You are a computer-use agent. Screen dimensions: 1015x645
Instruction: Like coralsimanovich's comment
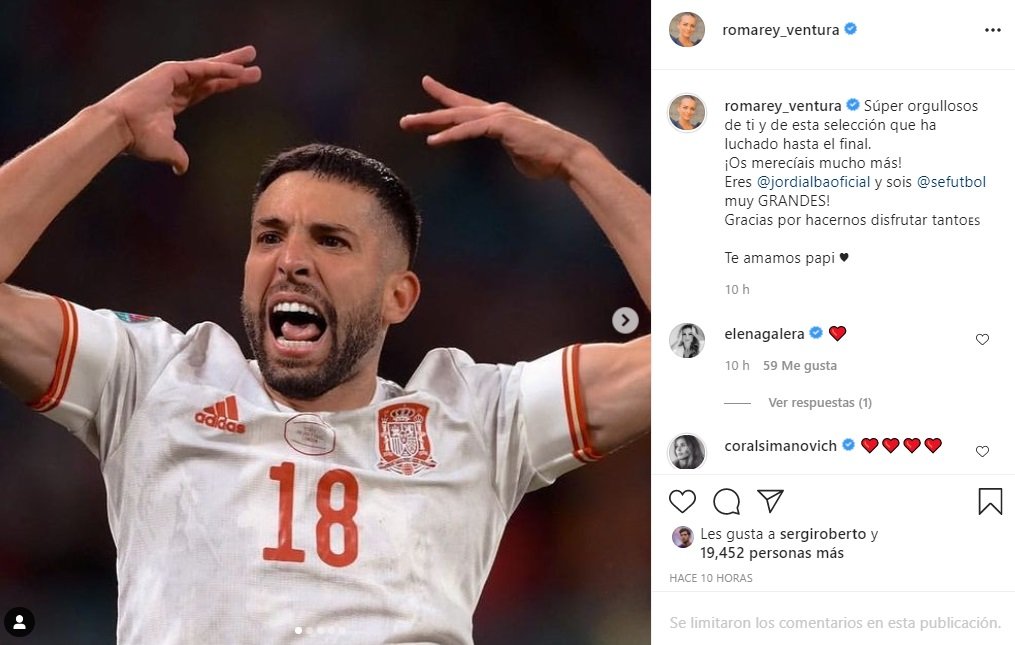pyautogui.click(x=982, y=452)
